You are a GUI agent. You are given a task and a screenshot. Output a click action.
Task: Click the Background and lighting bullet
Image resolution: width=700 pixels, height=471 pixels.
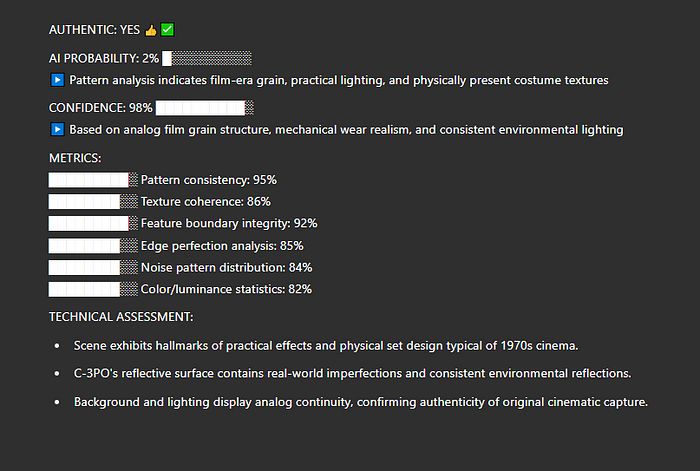point(361,402)
